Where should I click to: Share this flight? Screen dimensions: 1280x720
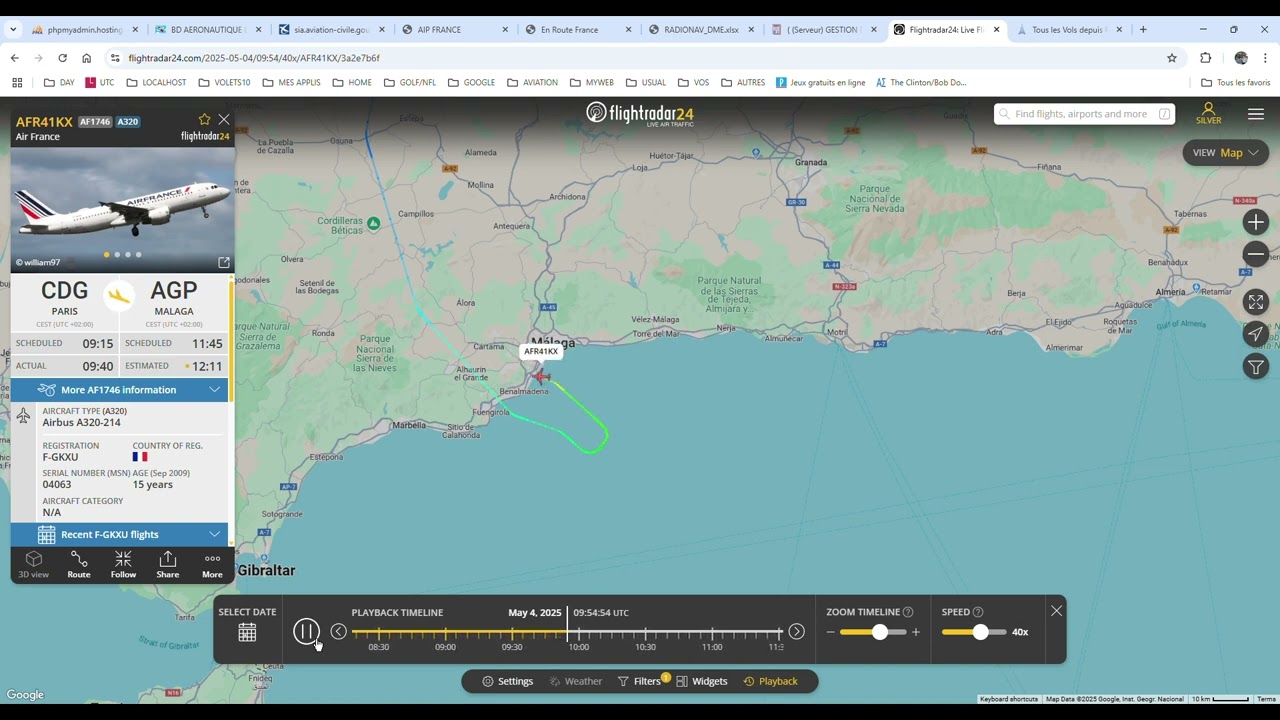pos(168,565)
